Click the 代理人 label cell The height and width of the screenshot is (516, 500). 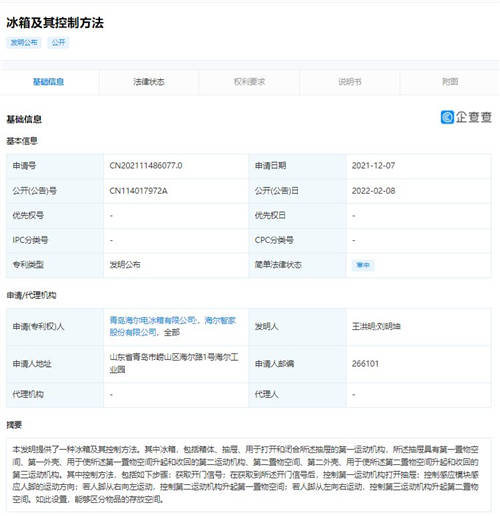(297, 394)
